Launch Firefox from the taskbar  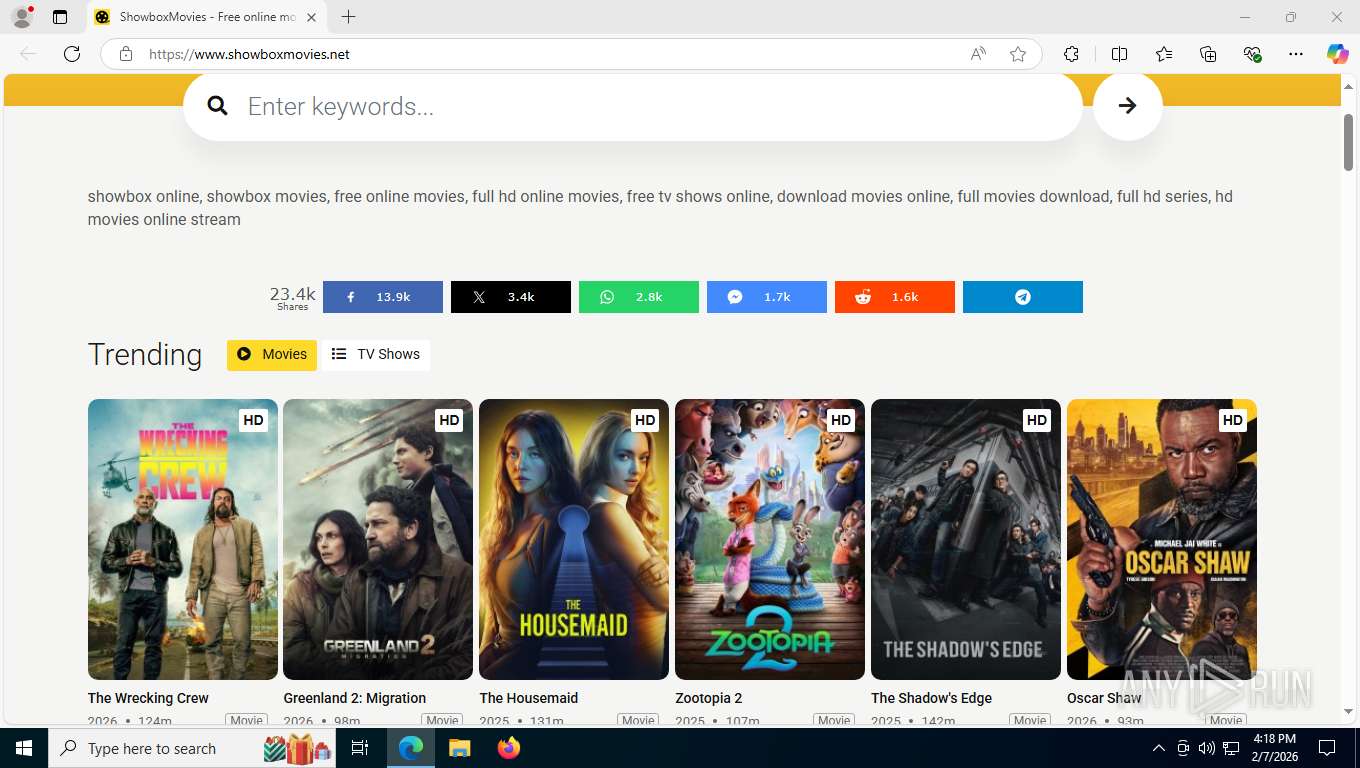coord(509,748)
